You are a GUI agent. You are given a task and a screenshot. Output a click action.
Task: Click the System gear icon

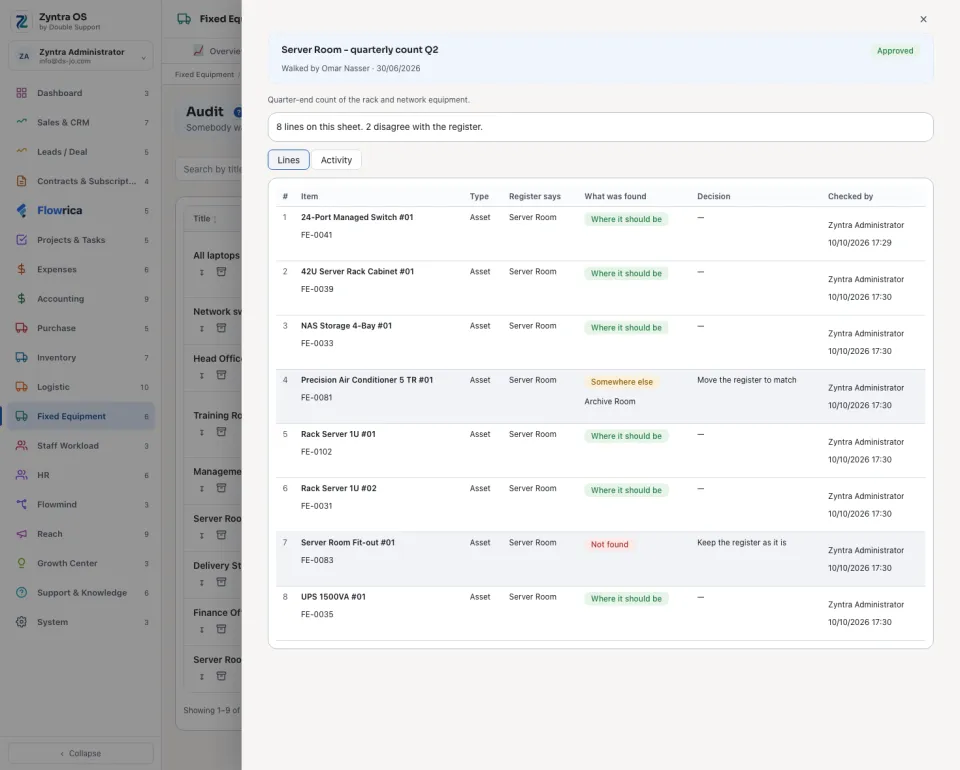point(21,622)
